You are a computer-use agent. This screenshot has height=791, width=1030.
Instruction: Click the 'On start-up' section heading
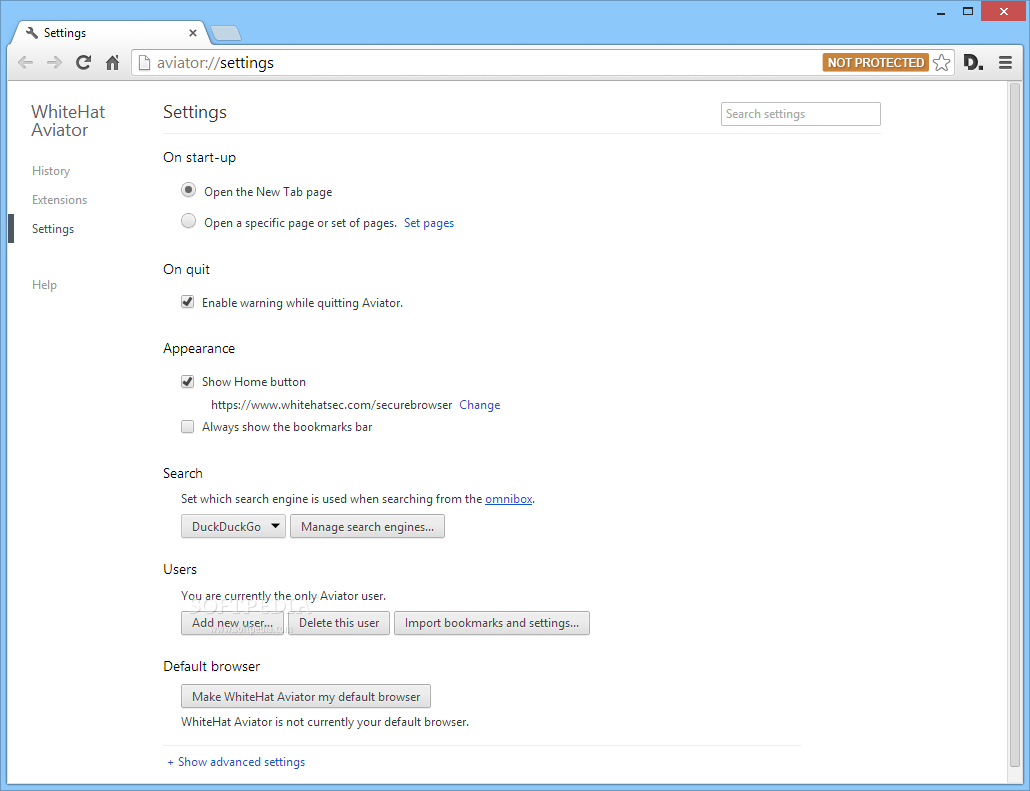(x=200, y=158)
